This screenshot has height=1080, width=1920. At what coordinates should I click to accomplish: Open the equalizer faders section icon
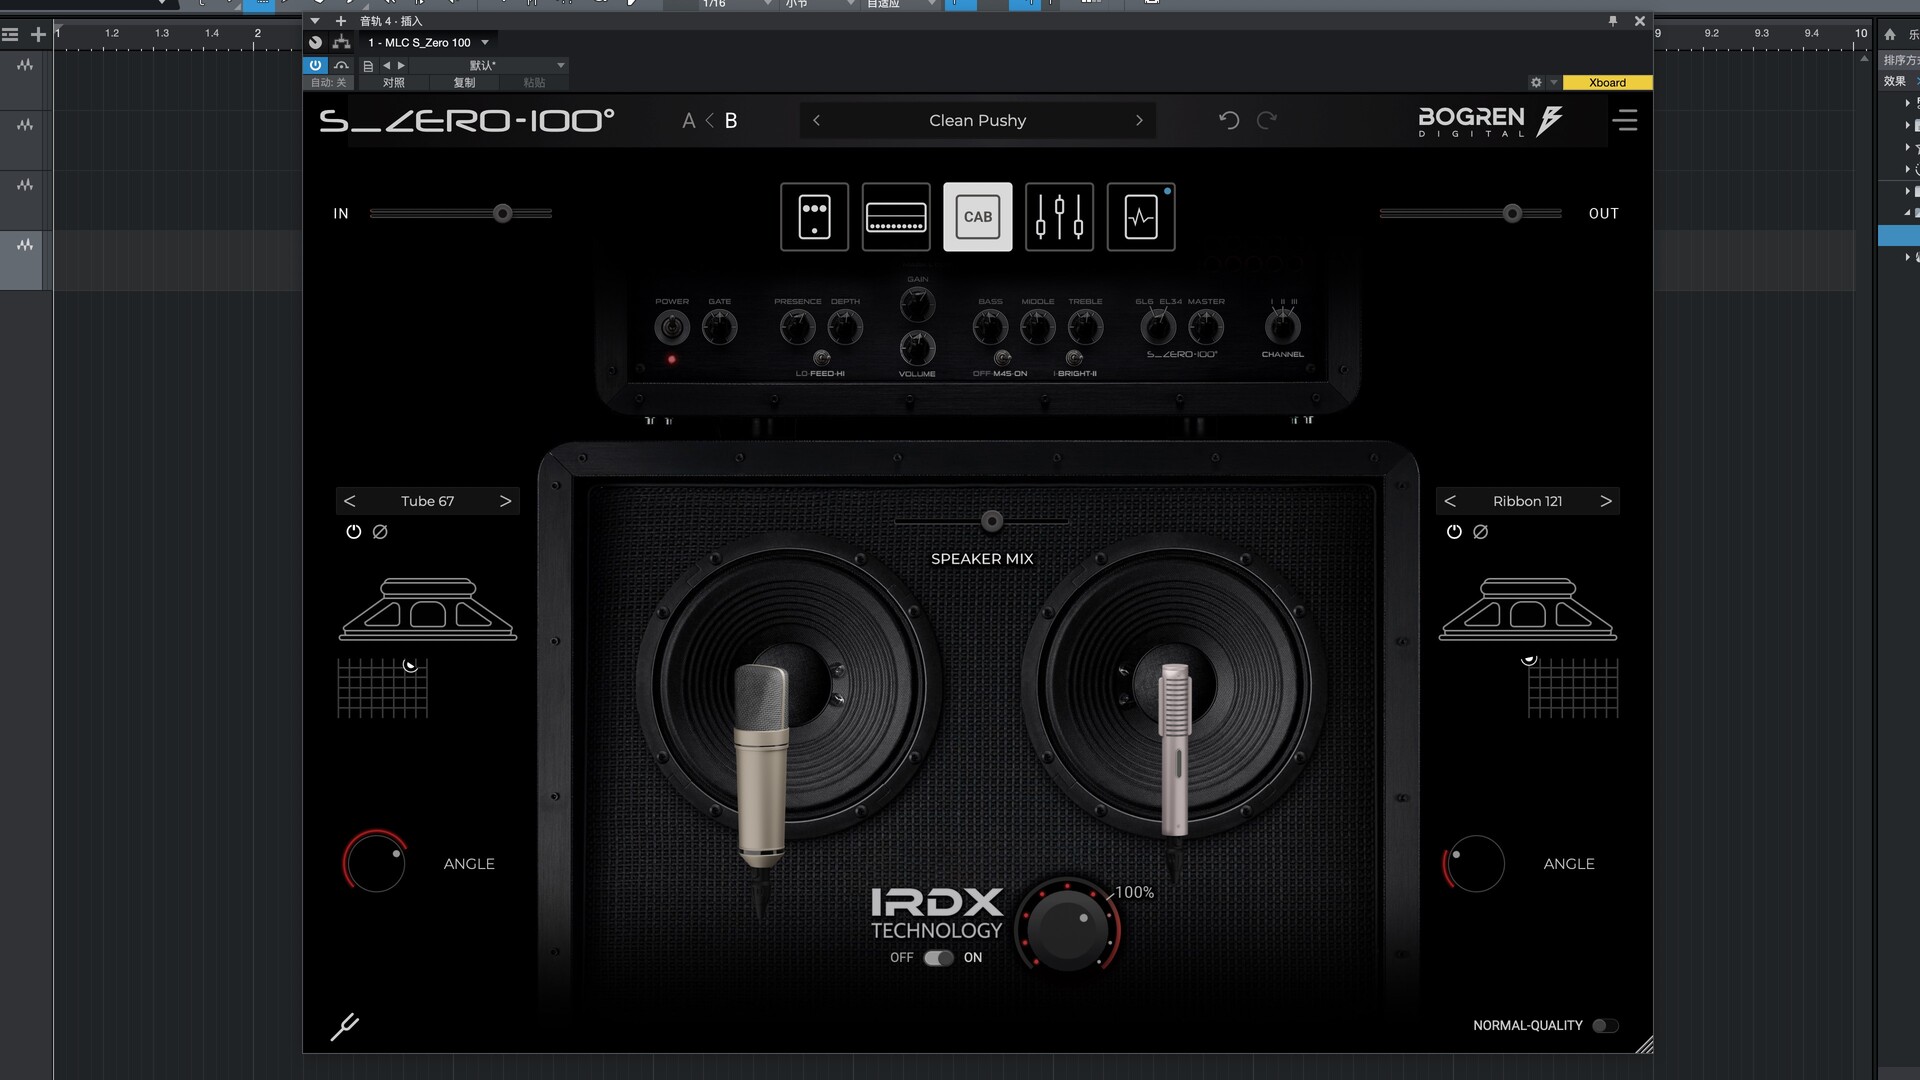1059,216
